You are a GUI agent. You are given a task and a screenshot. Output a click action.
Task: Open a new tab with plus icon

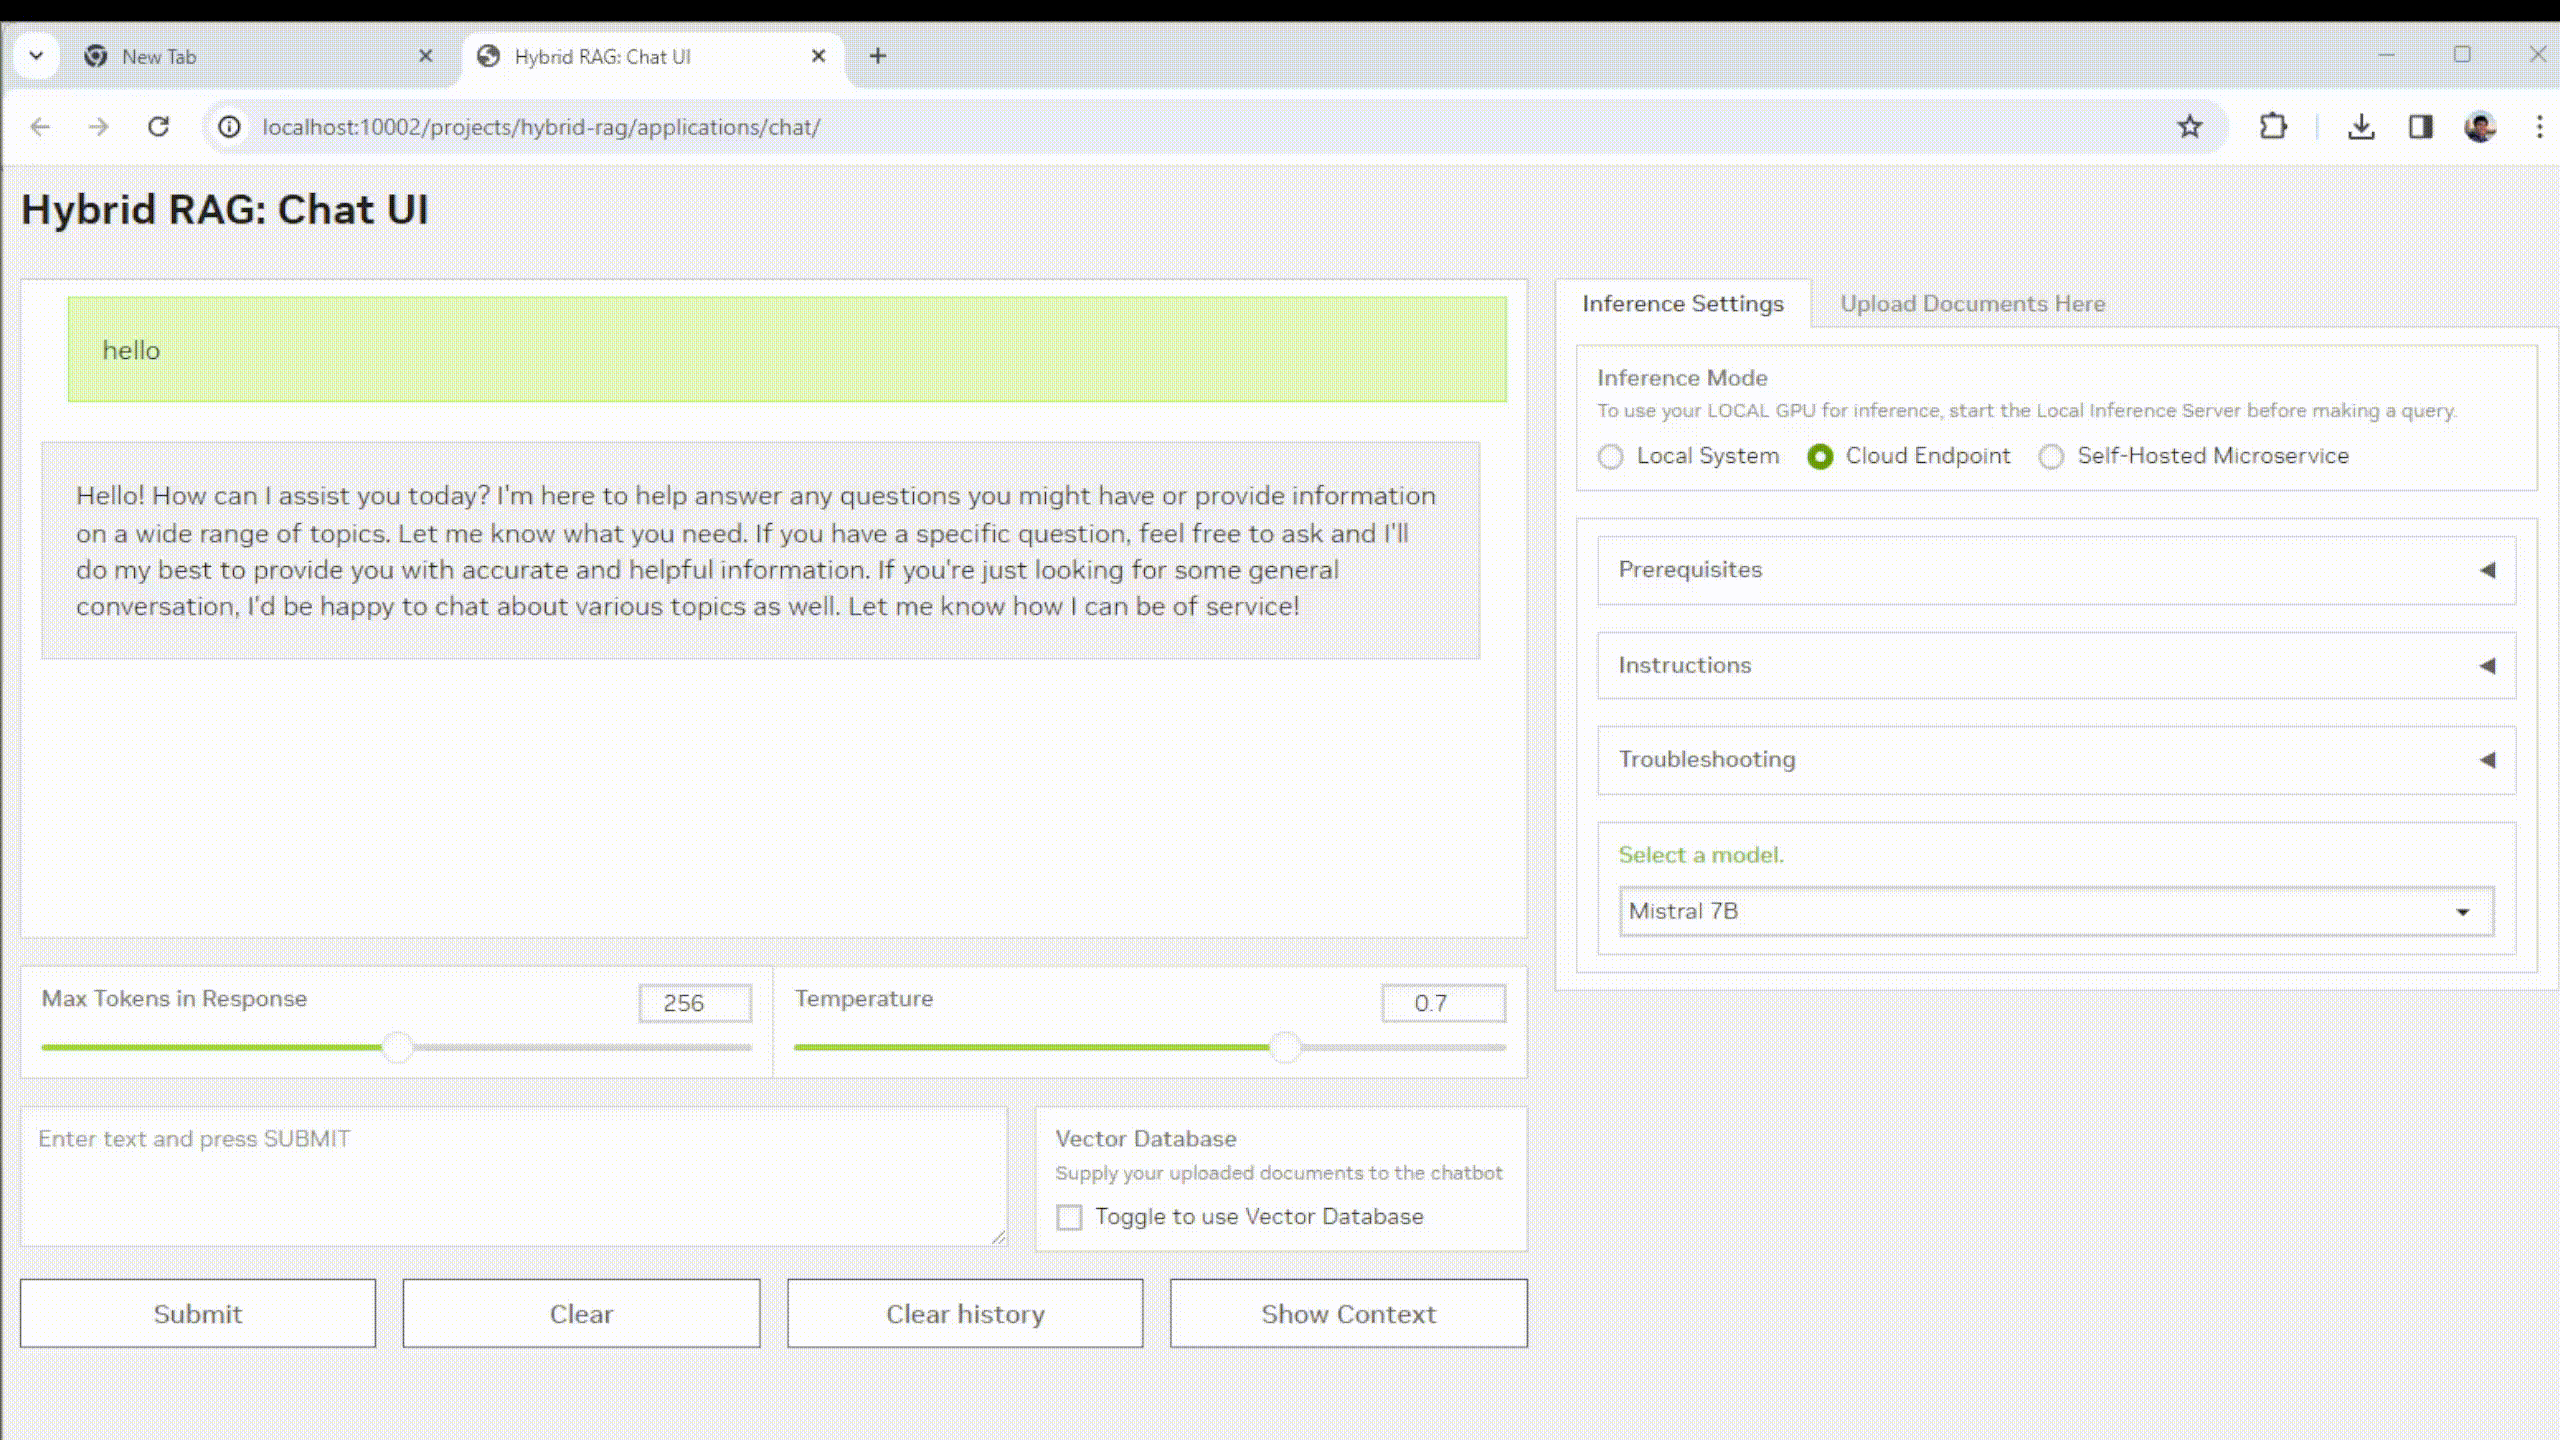click(877, 56)
